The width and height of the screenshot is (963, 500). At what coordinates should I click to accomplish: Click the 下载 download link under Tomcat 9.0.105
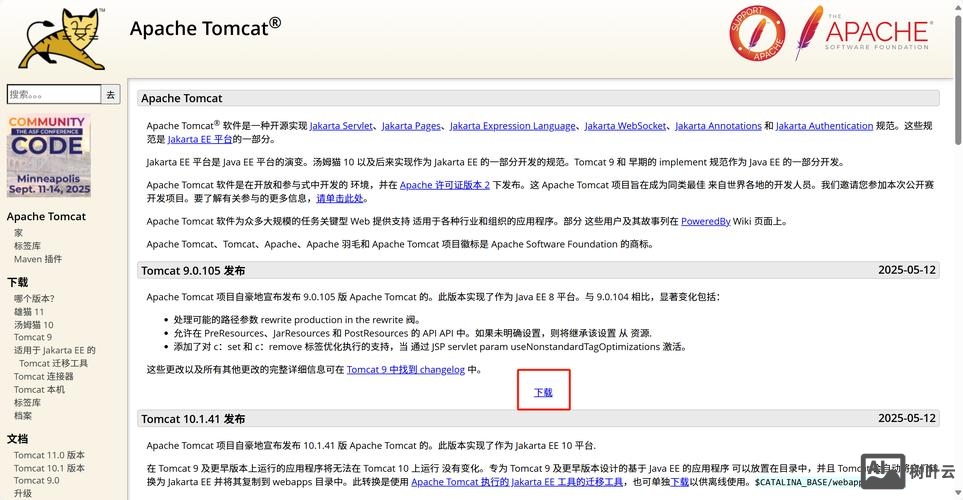[x=543, y=392]
